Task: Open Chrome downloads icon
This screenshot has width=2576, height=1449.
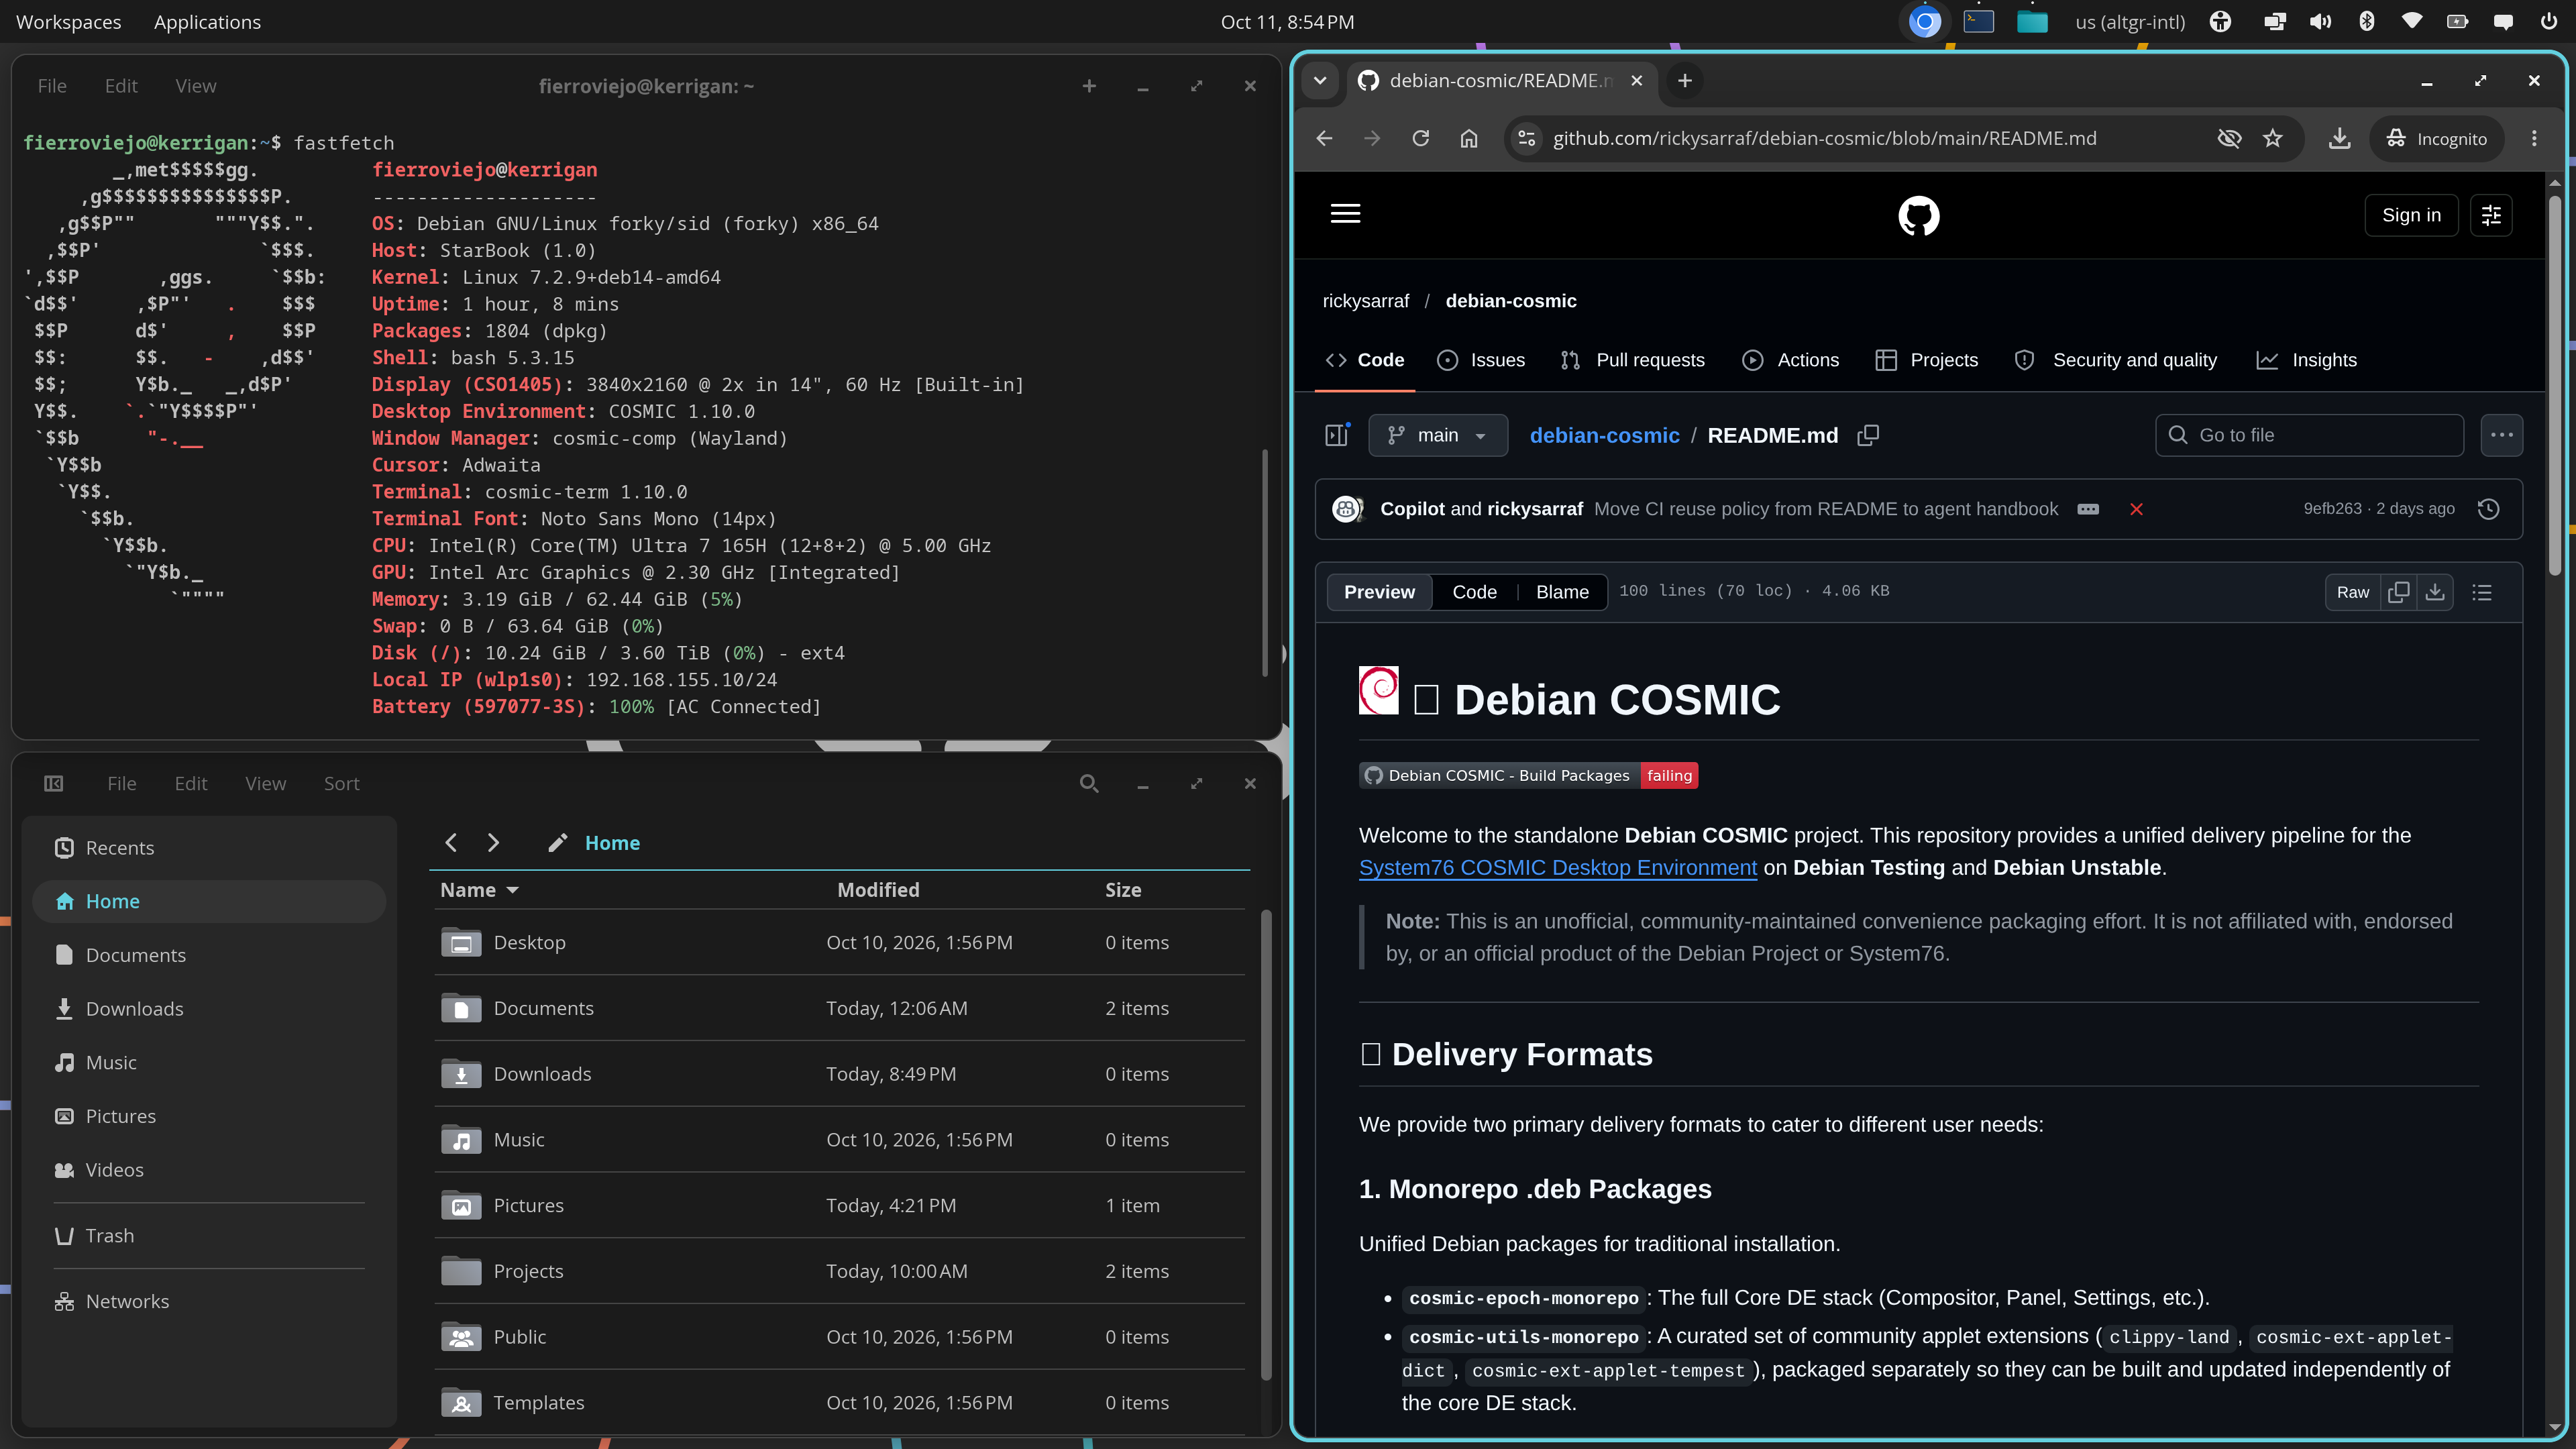Action: pyautogui.click(x=2339, y=139)
